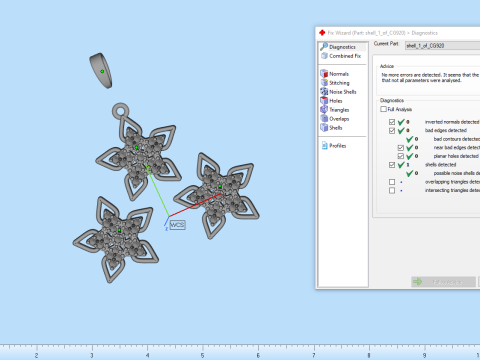The width and height of the screenshot is (480, 360).
Task: Click the red Fix Wizard title icon
Action: click(x=322, y=33)
